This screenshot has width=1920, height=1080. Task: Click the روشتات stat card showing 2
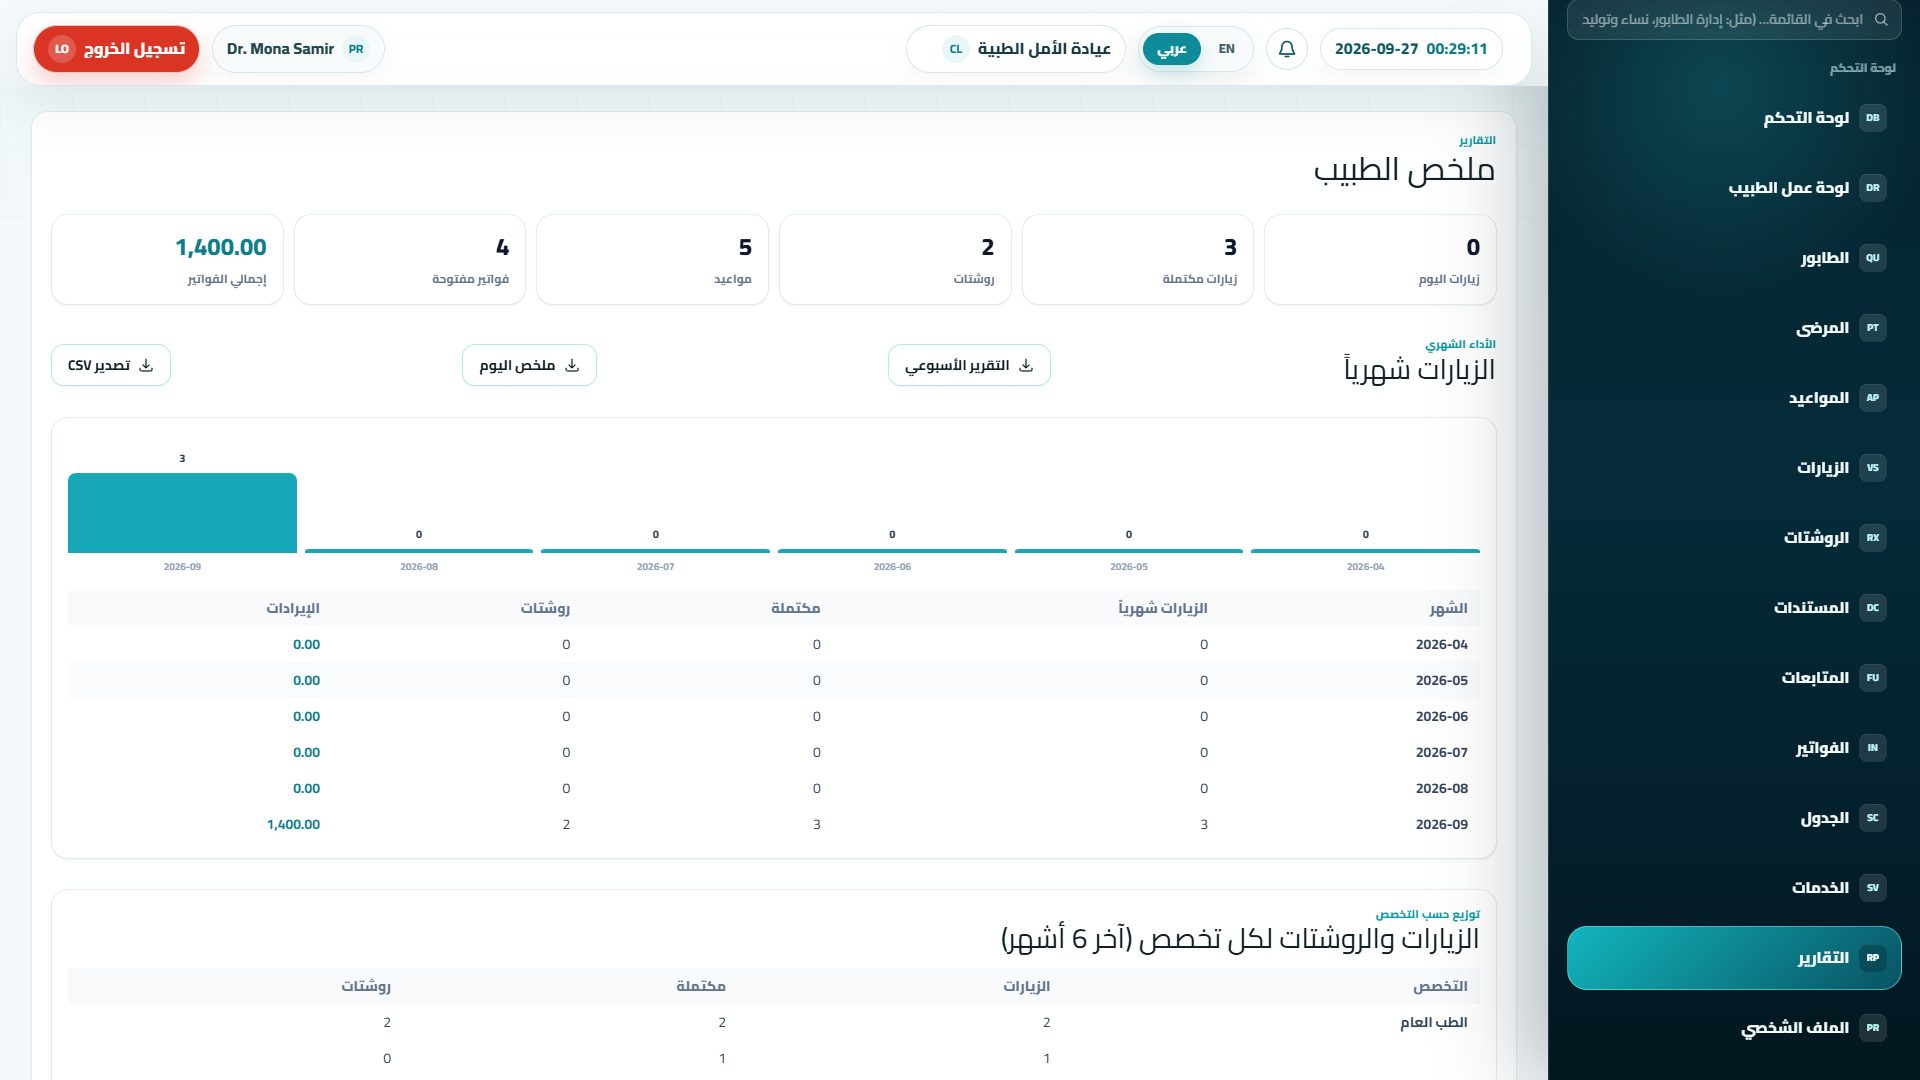point(895,259)
